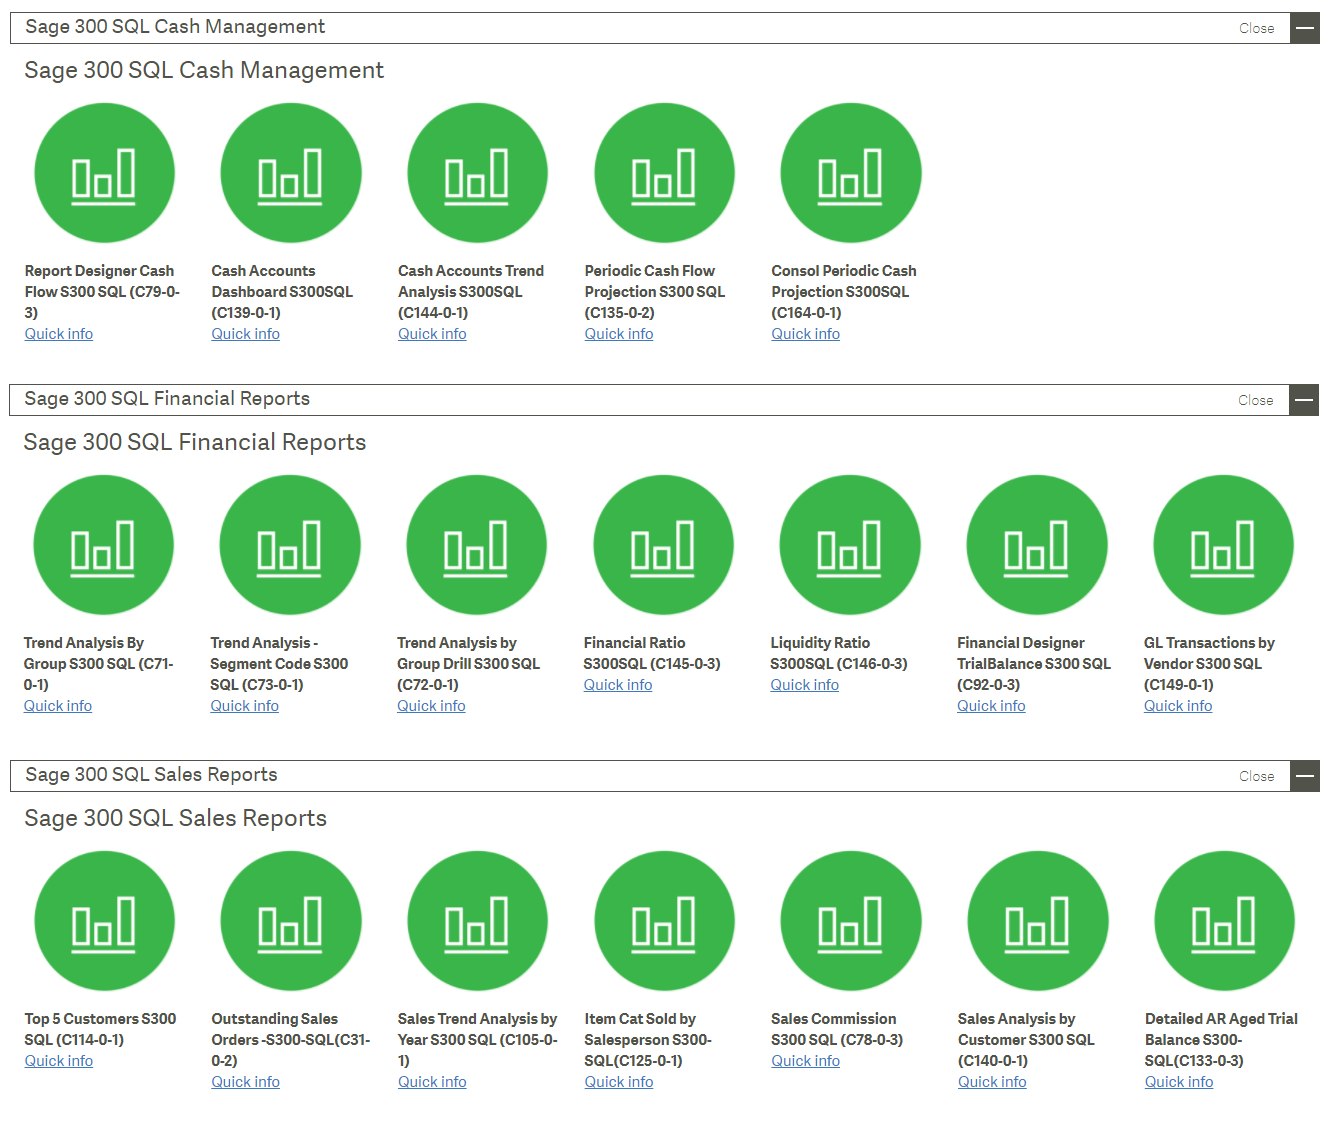
Task: Click the Cash Accounts Dashboard chart icon
Action: click(291, 173)
